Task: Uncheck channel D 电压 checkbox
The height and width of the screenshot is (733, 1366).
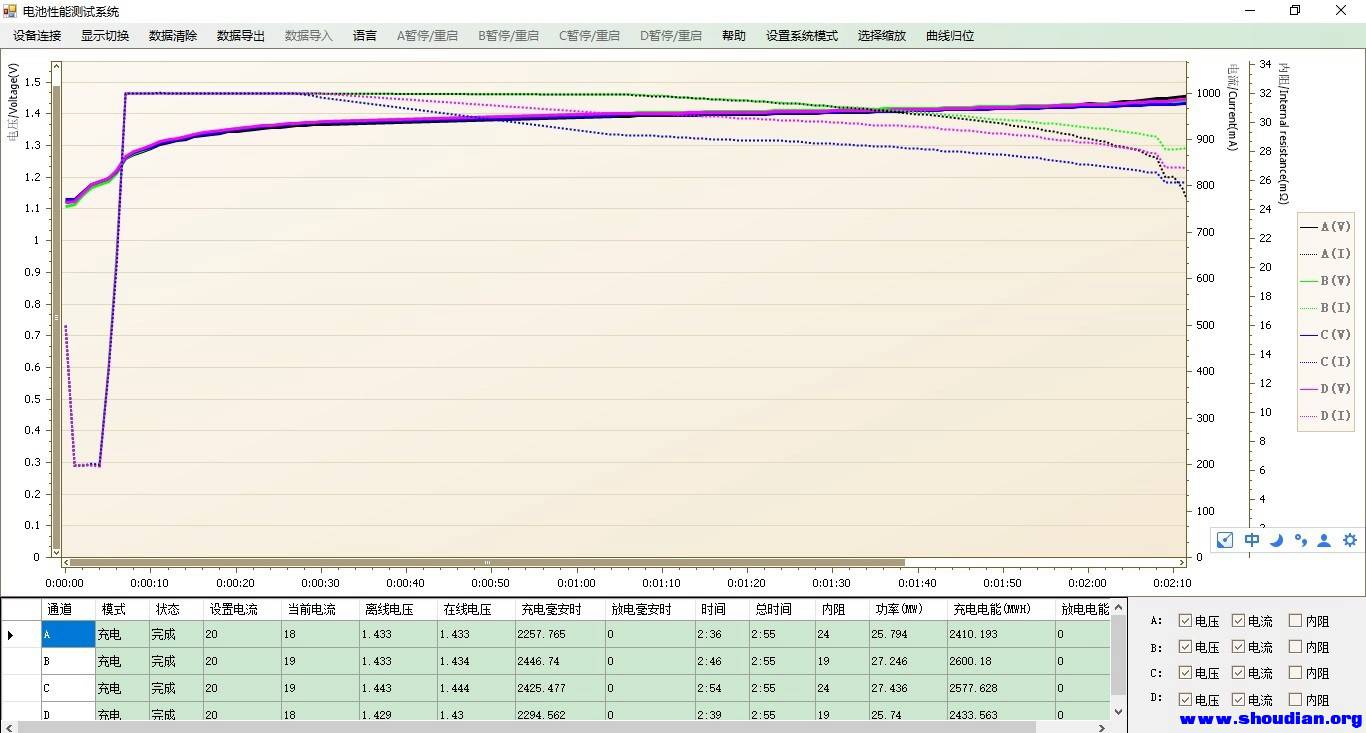Action: click(x=1185, y=700)
